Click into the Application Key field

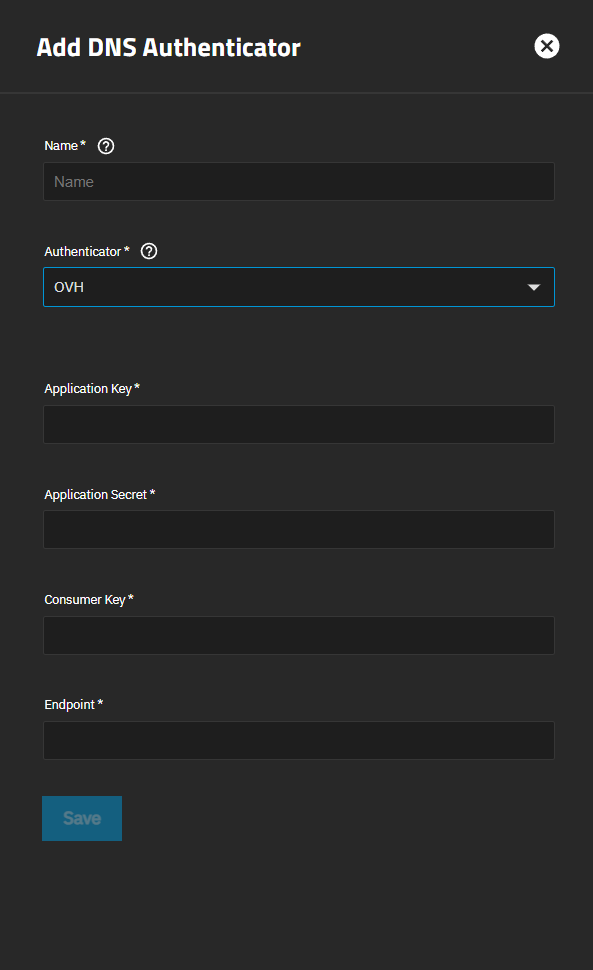pos(299,424)
